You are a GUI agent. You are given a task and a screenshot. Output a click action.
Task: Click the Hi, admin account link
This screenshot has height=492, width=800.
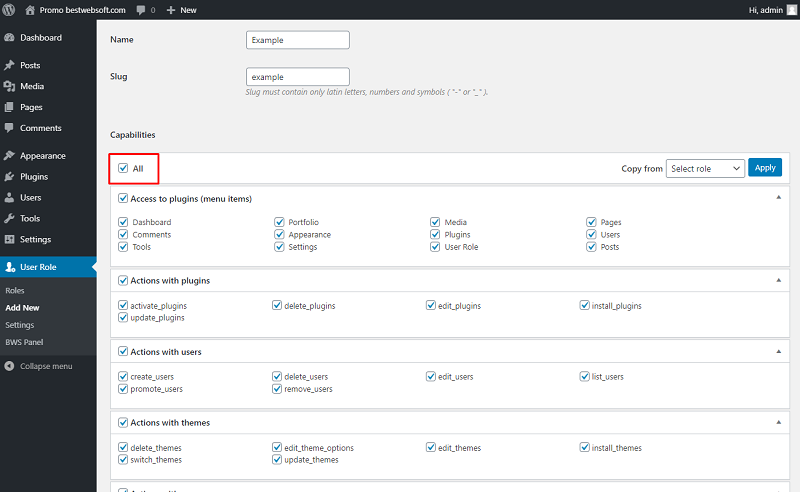pos(765,10)
